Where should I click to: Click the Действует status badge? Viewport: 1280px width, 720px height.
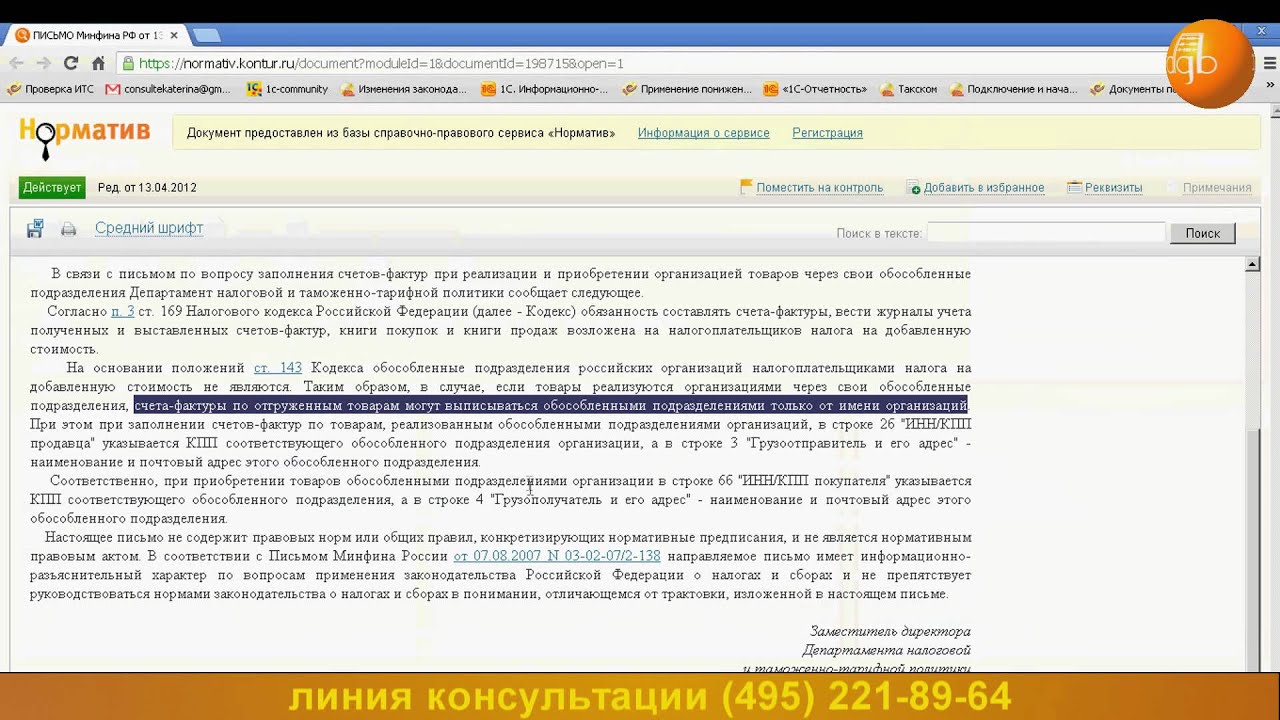52,188
